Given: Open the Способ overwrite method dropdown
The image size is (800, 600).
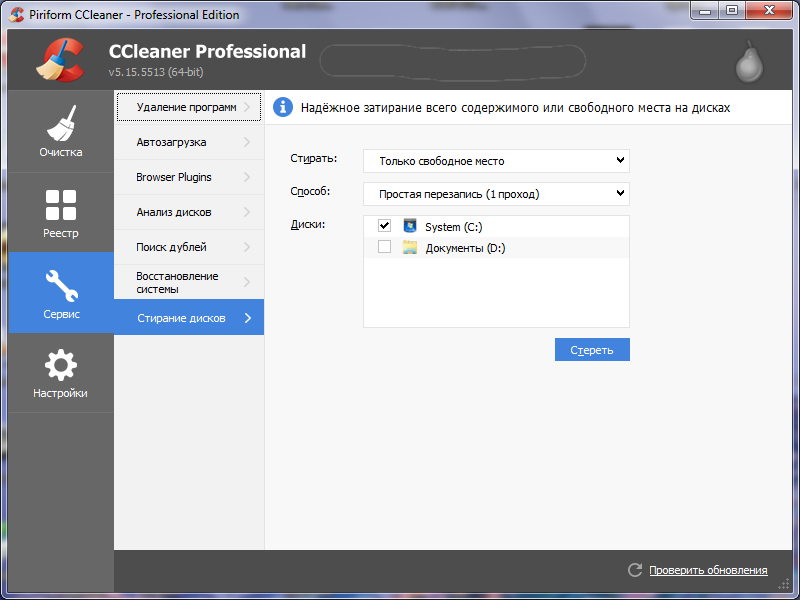Looking at the screenshot, I should pos(496,193).
